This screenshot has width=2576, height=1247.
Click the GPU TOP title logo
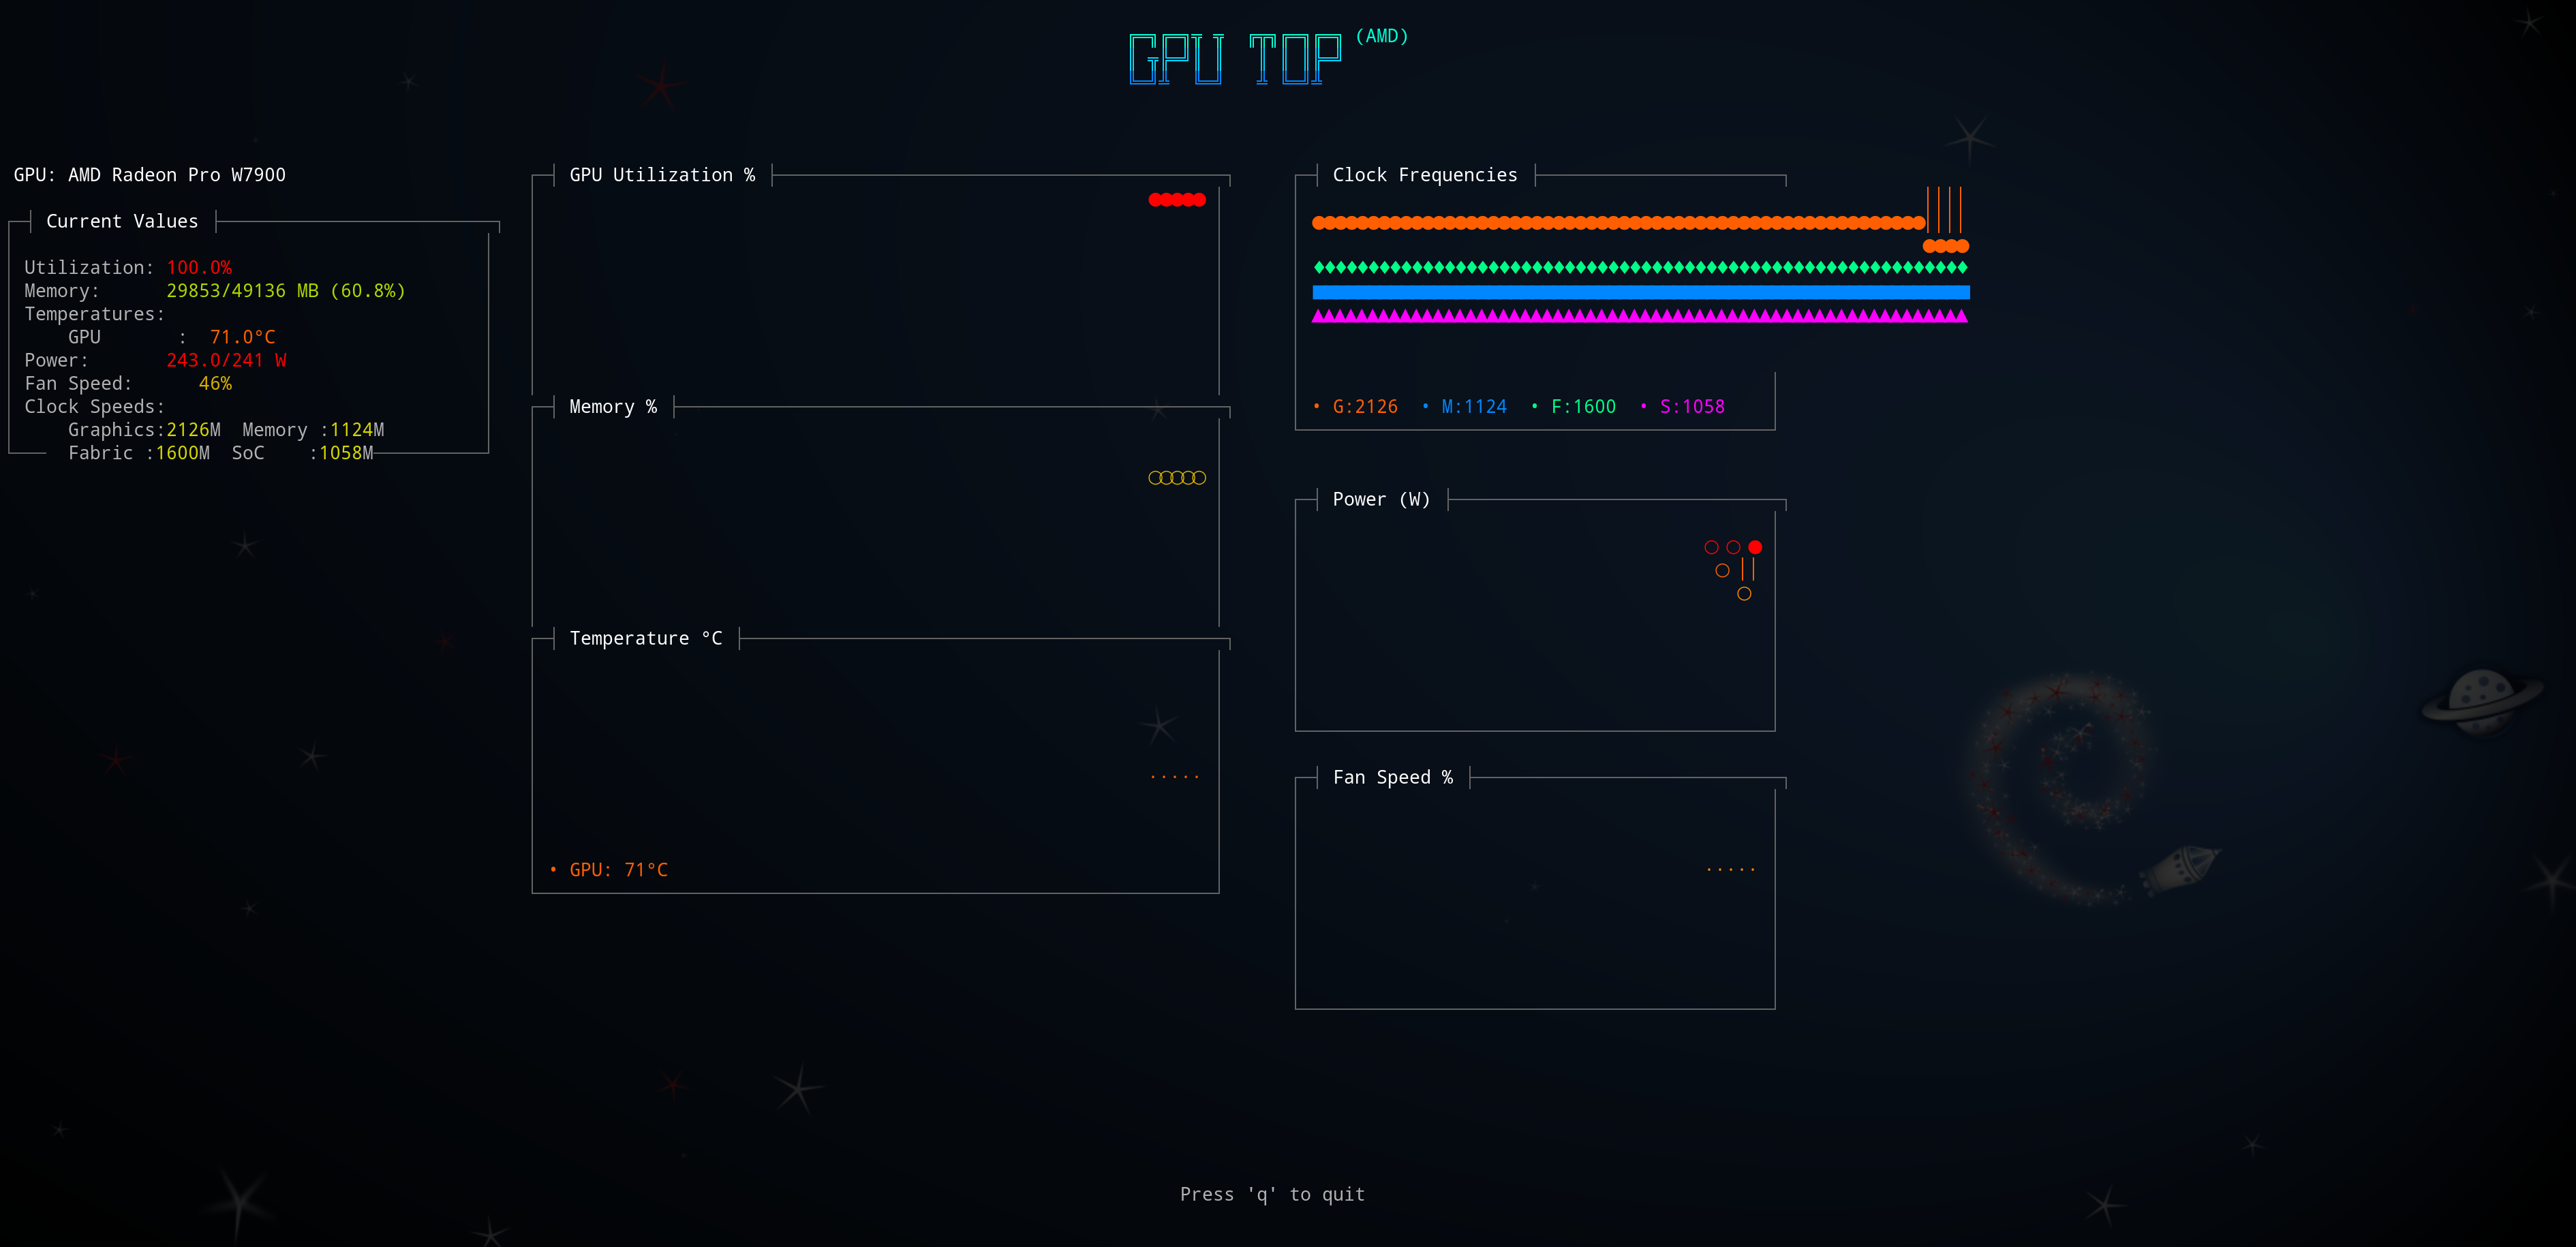1235,59
